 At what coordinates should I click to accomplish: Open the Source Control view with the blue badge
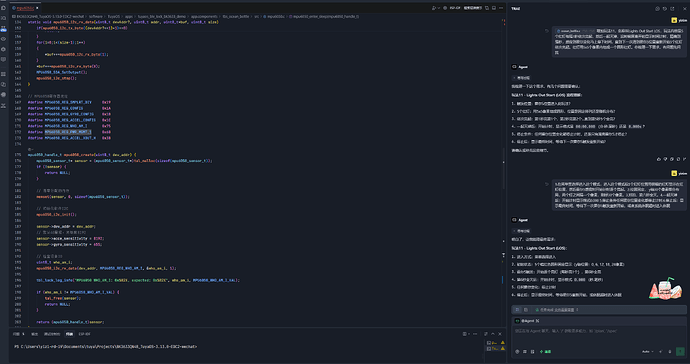[x=4, y=29]
